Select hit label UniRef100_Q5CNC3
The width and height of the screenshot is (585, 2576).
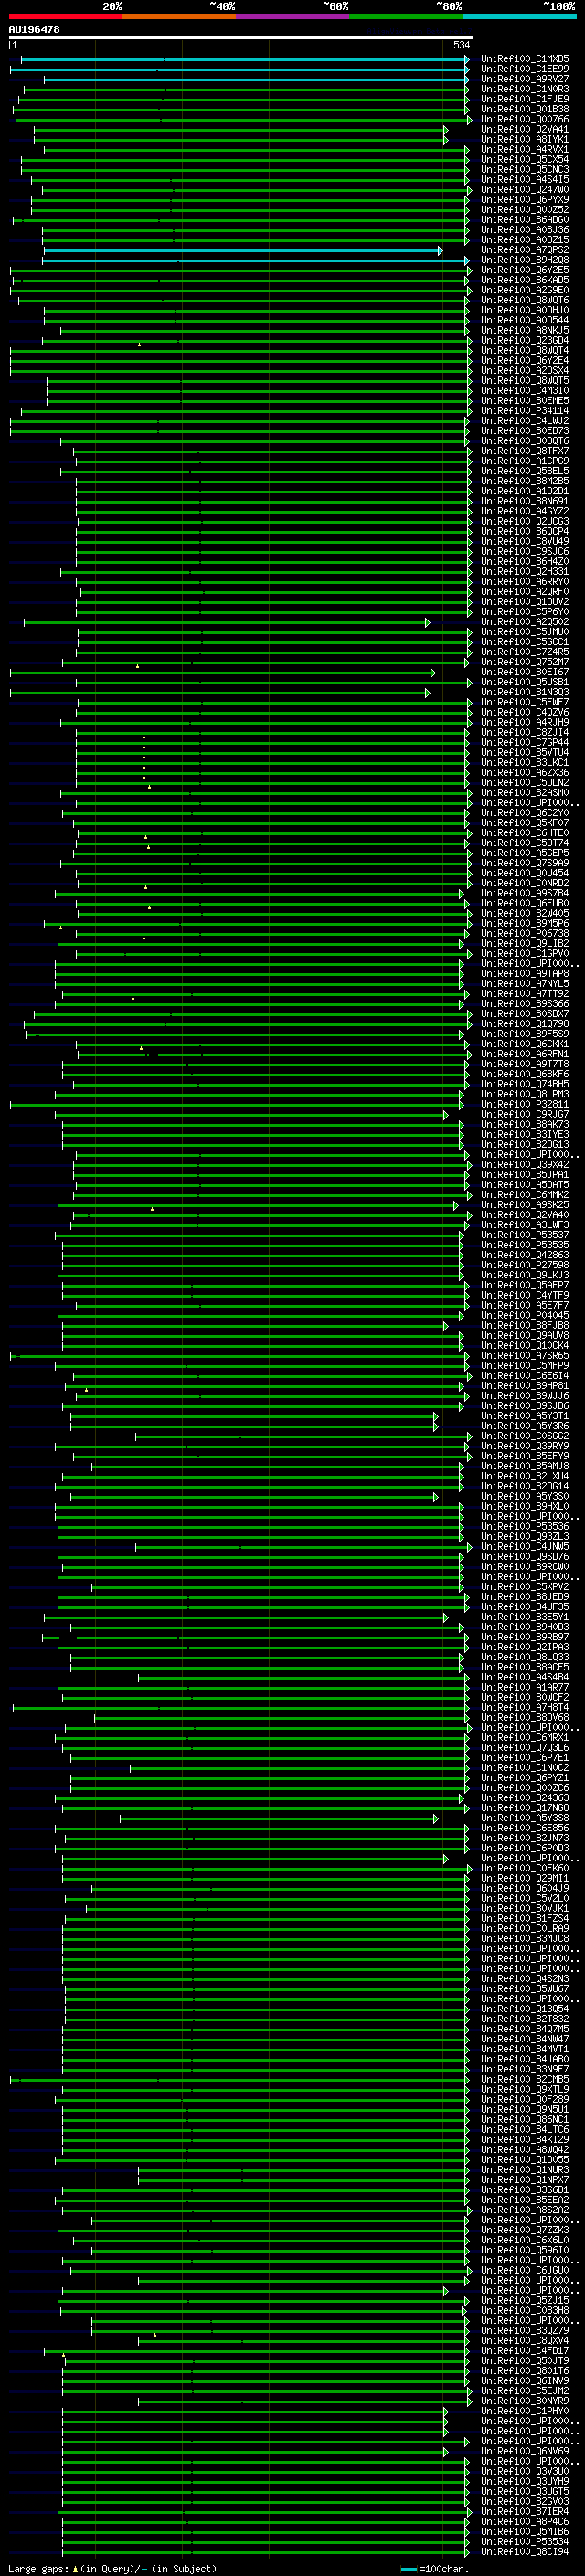click(525, 169)
